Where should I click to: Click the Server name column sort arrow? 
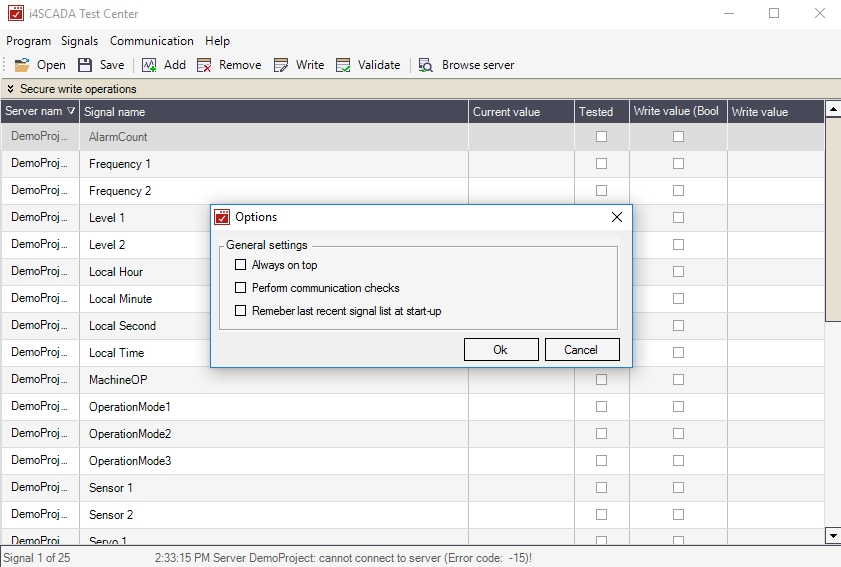point(70,112)
